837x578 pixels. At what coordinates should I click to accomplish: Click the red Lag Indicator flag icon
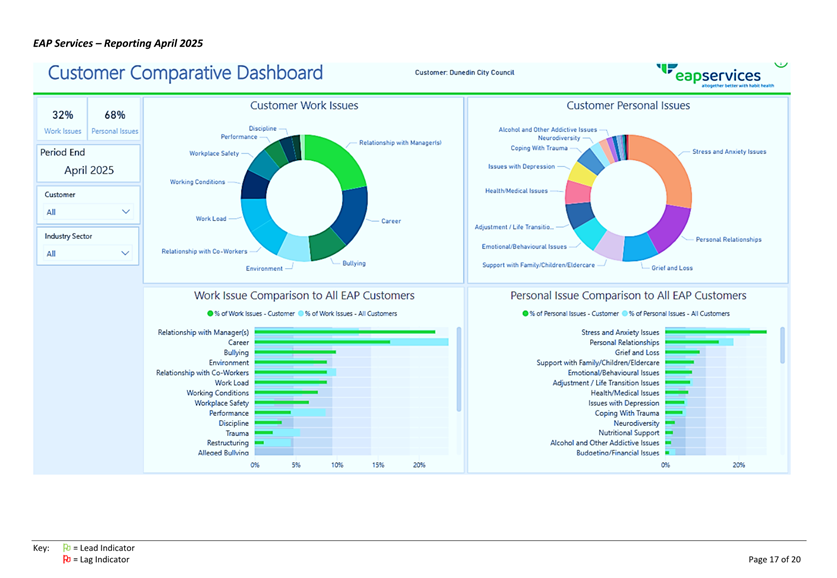click(x=67, y=559)
